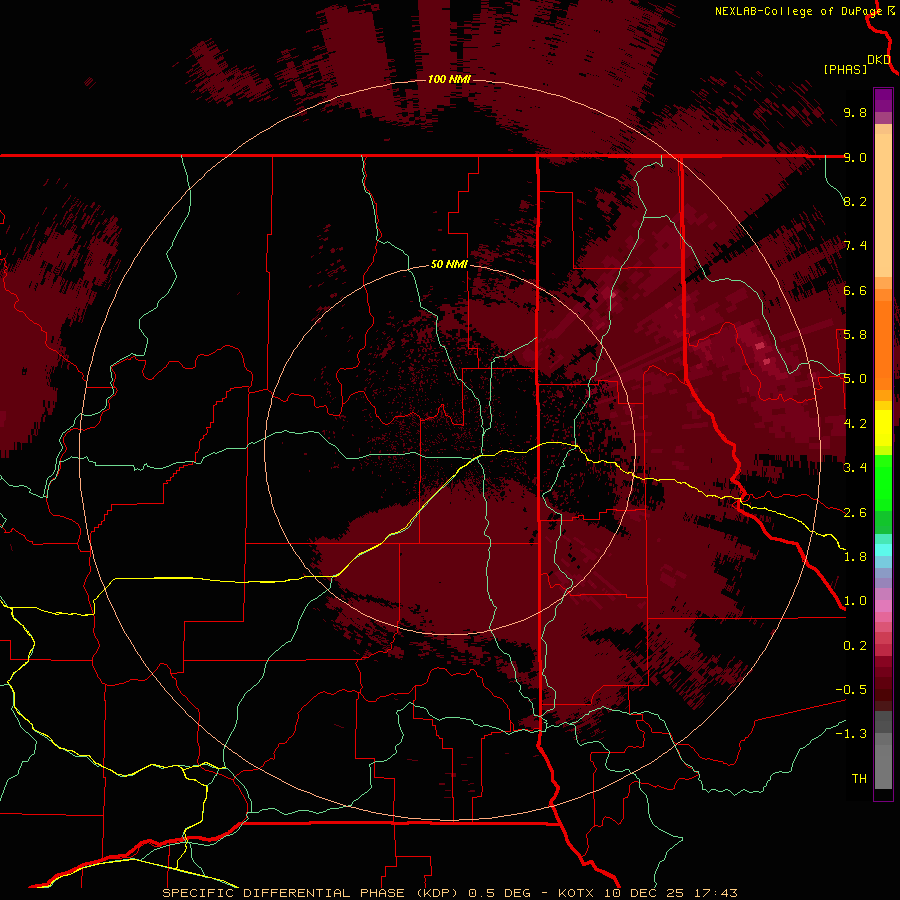Click the 100 NMI range ring label
Screen dimensions: 900x900
[x=449, y=79]
